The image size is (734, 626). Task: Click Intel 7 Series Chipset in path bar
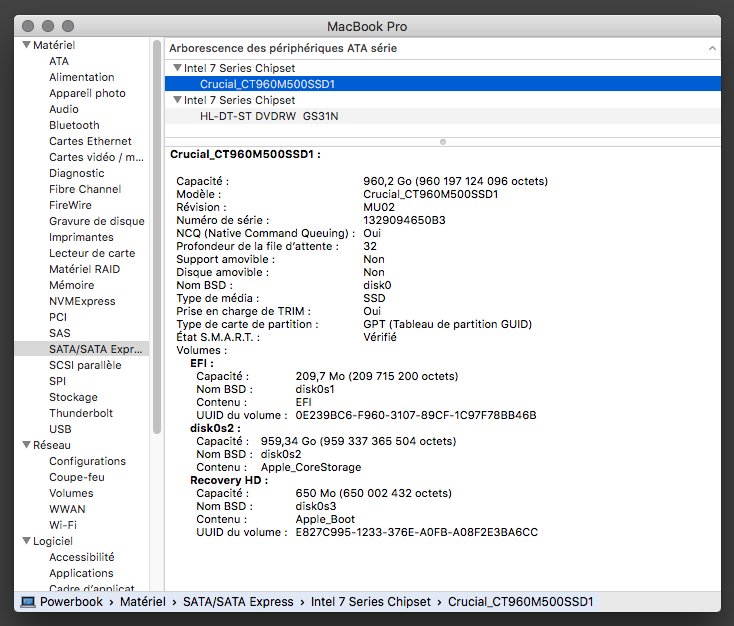[371, 602]
